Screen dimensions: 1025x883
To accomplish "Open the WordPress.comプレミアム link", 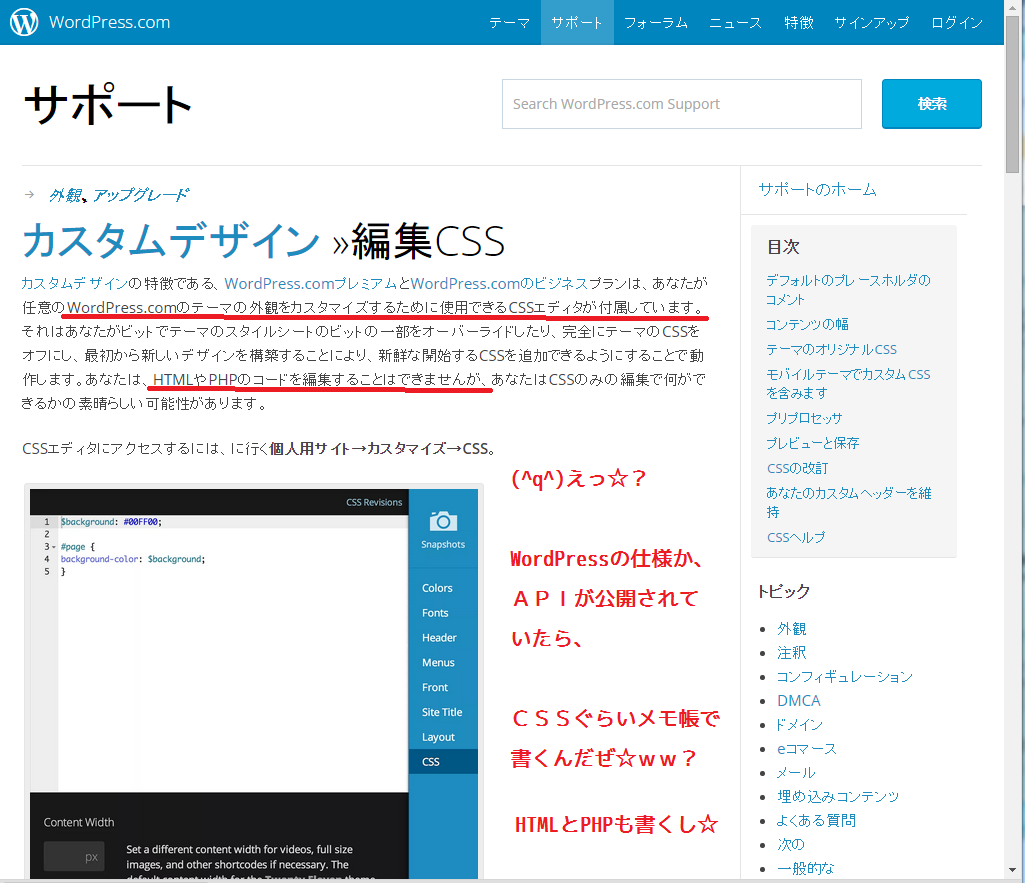I will 311,283.
